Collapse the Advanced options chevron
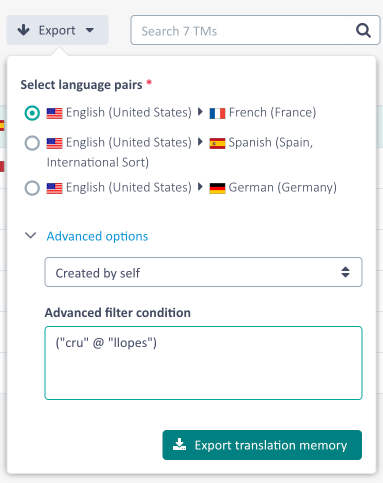Screen dimensions: 383x483 pyautogui.click(x=31, y=236)
